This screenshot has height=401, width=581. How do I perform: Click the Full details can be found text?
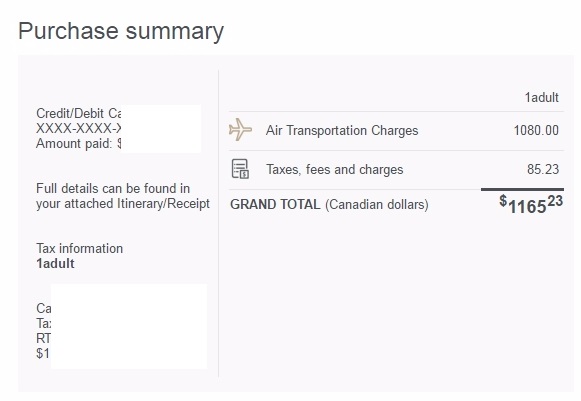click(x=113, y=188)
